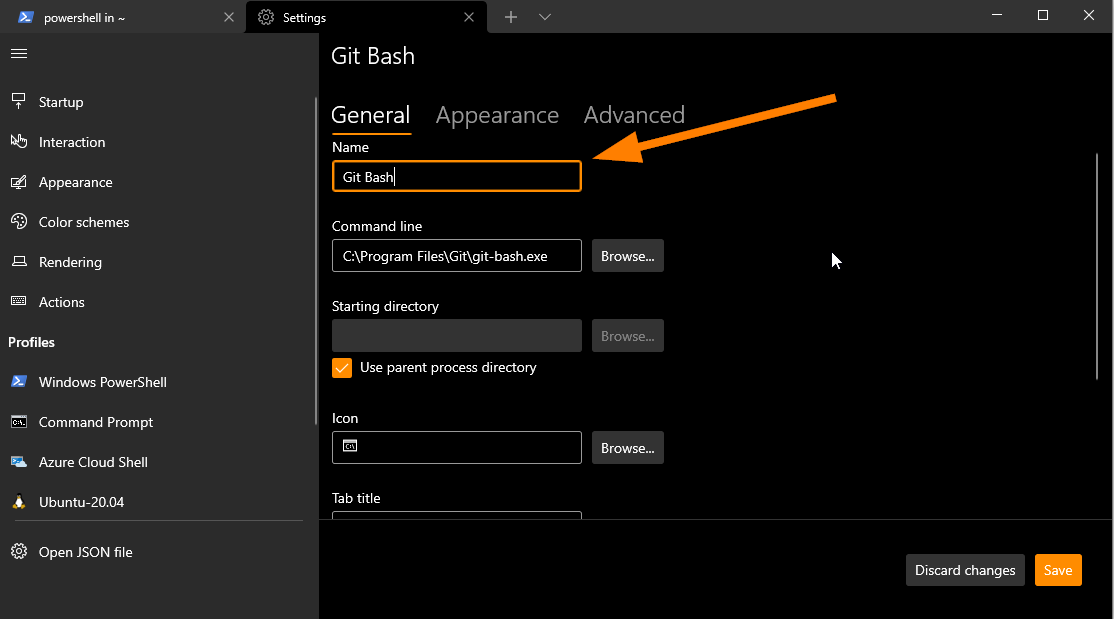Add a new tab with plus button
This screenshot has height=619, width=1114.
tap(511, 17)
